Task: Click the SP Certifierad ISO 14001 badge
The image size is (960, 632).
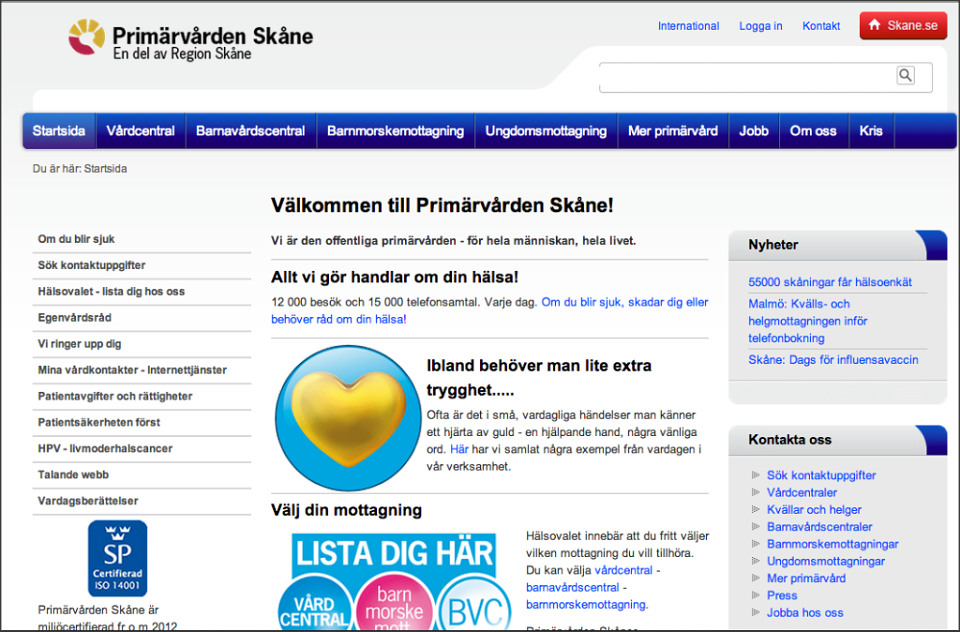Action: pyautogui.click(x=118, y=558)
